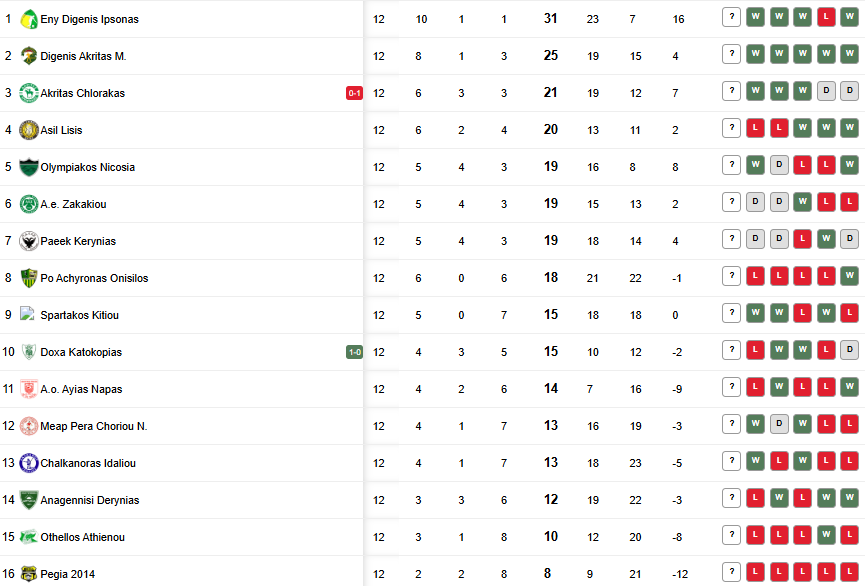Open the Meap Pera Choriou N. team link
865x586 pixels.
(94, 426)
